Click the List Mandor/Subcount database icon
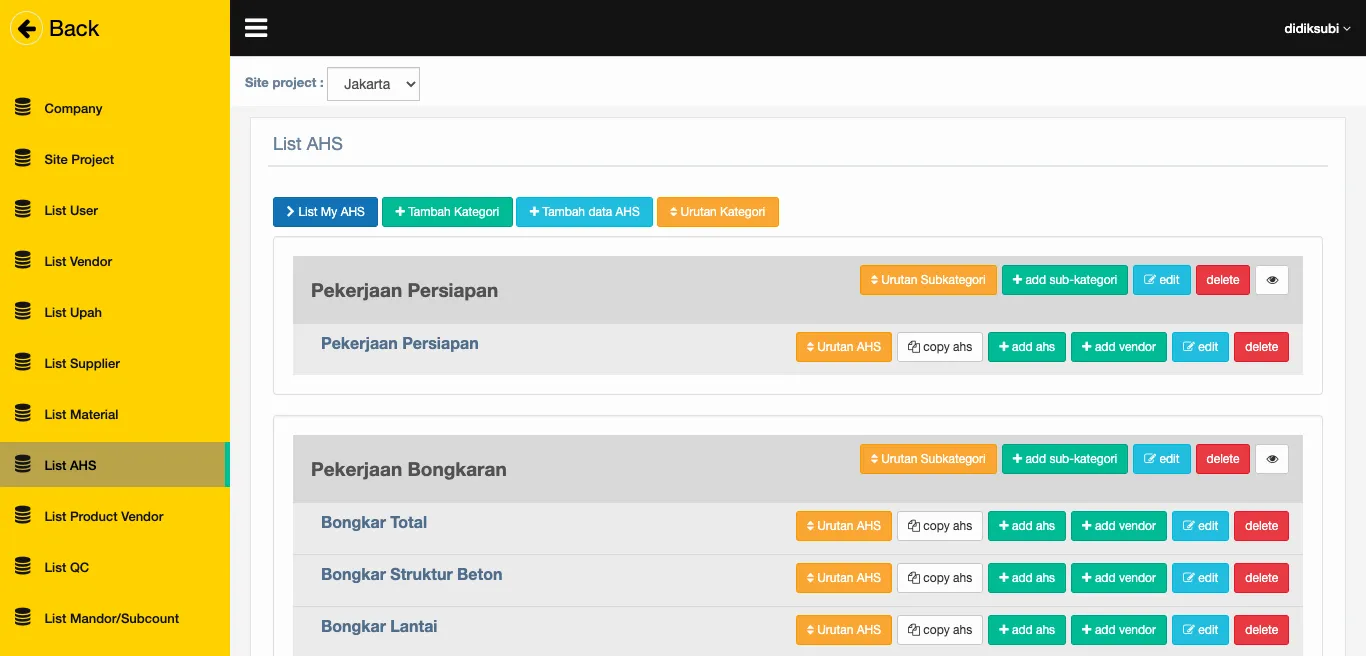 pos(23,618)
